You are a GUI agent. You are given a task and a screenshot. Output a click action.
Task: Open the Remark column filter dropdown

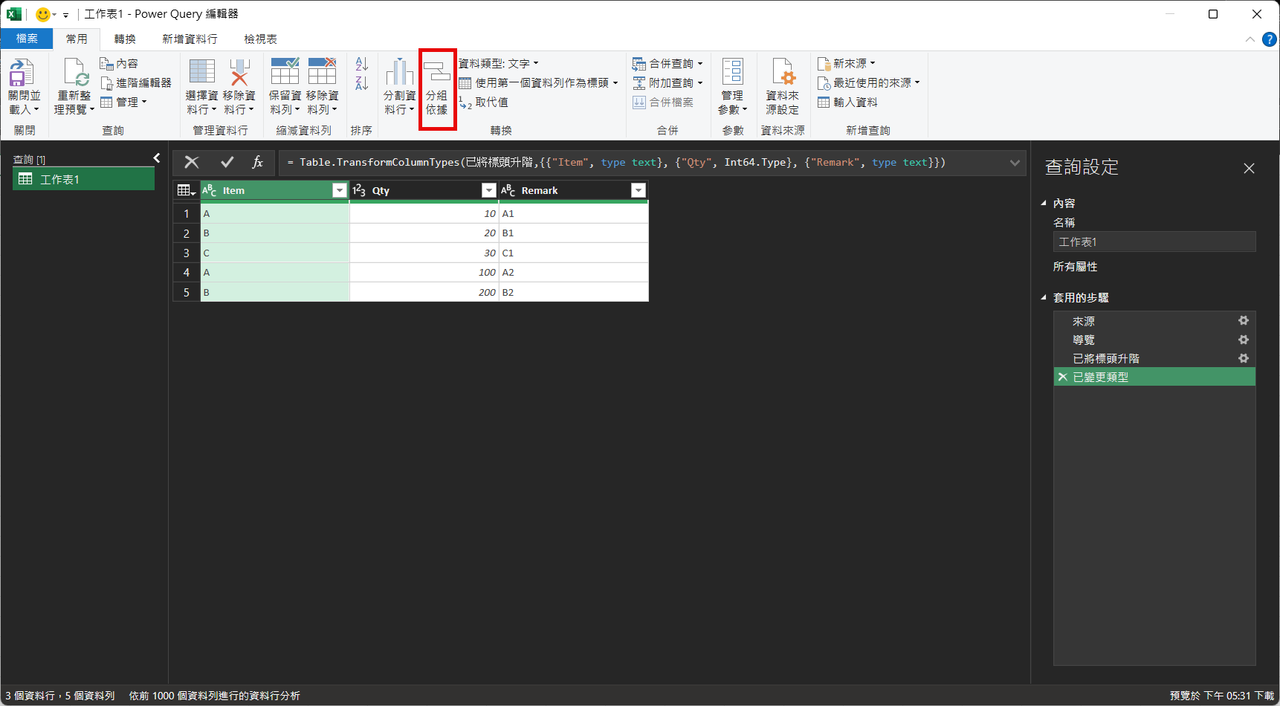(x=638, y=190)
